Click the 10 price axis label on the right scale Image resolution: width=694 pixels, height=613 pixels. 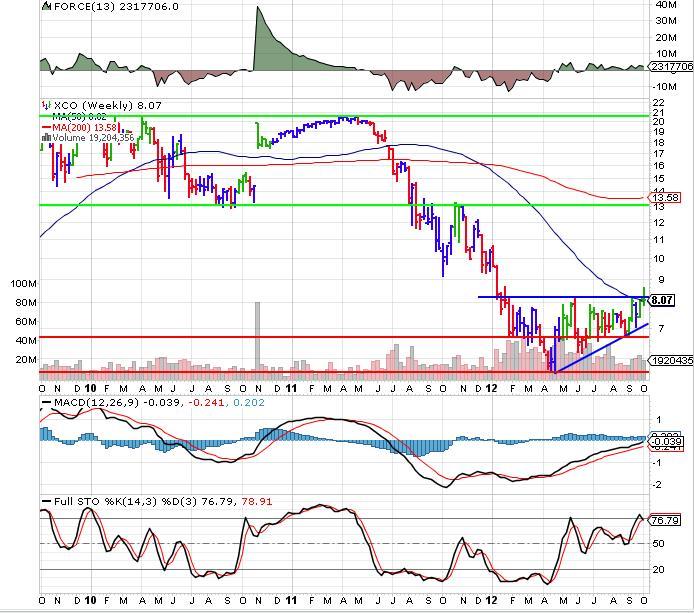point(659,258)
